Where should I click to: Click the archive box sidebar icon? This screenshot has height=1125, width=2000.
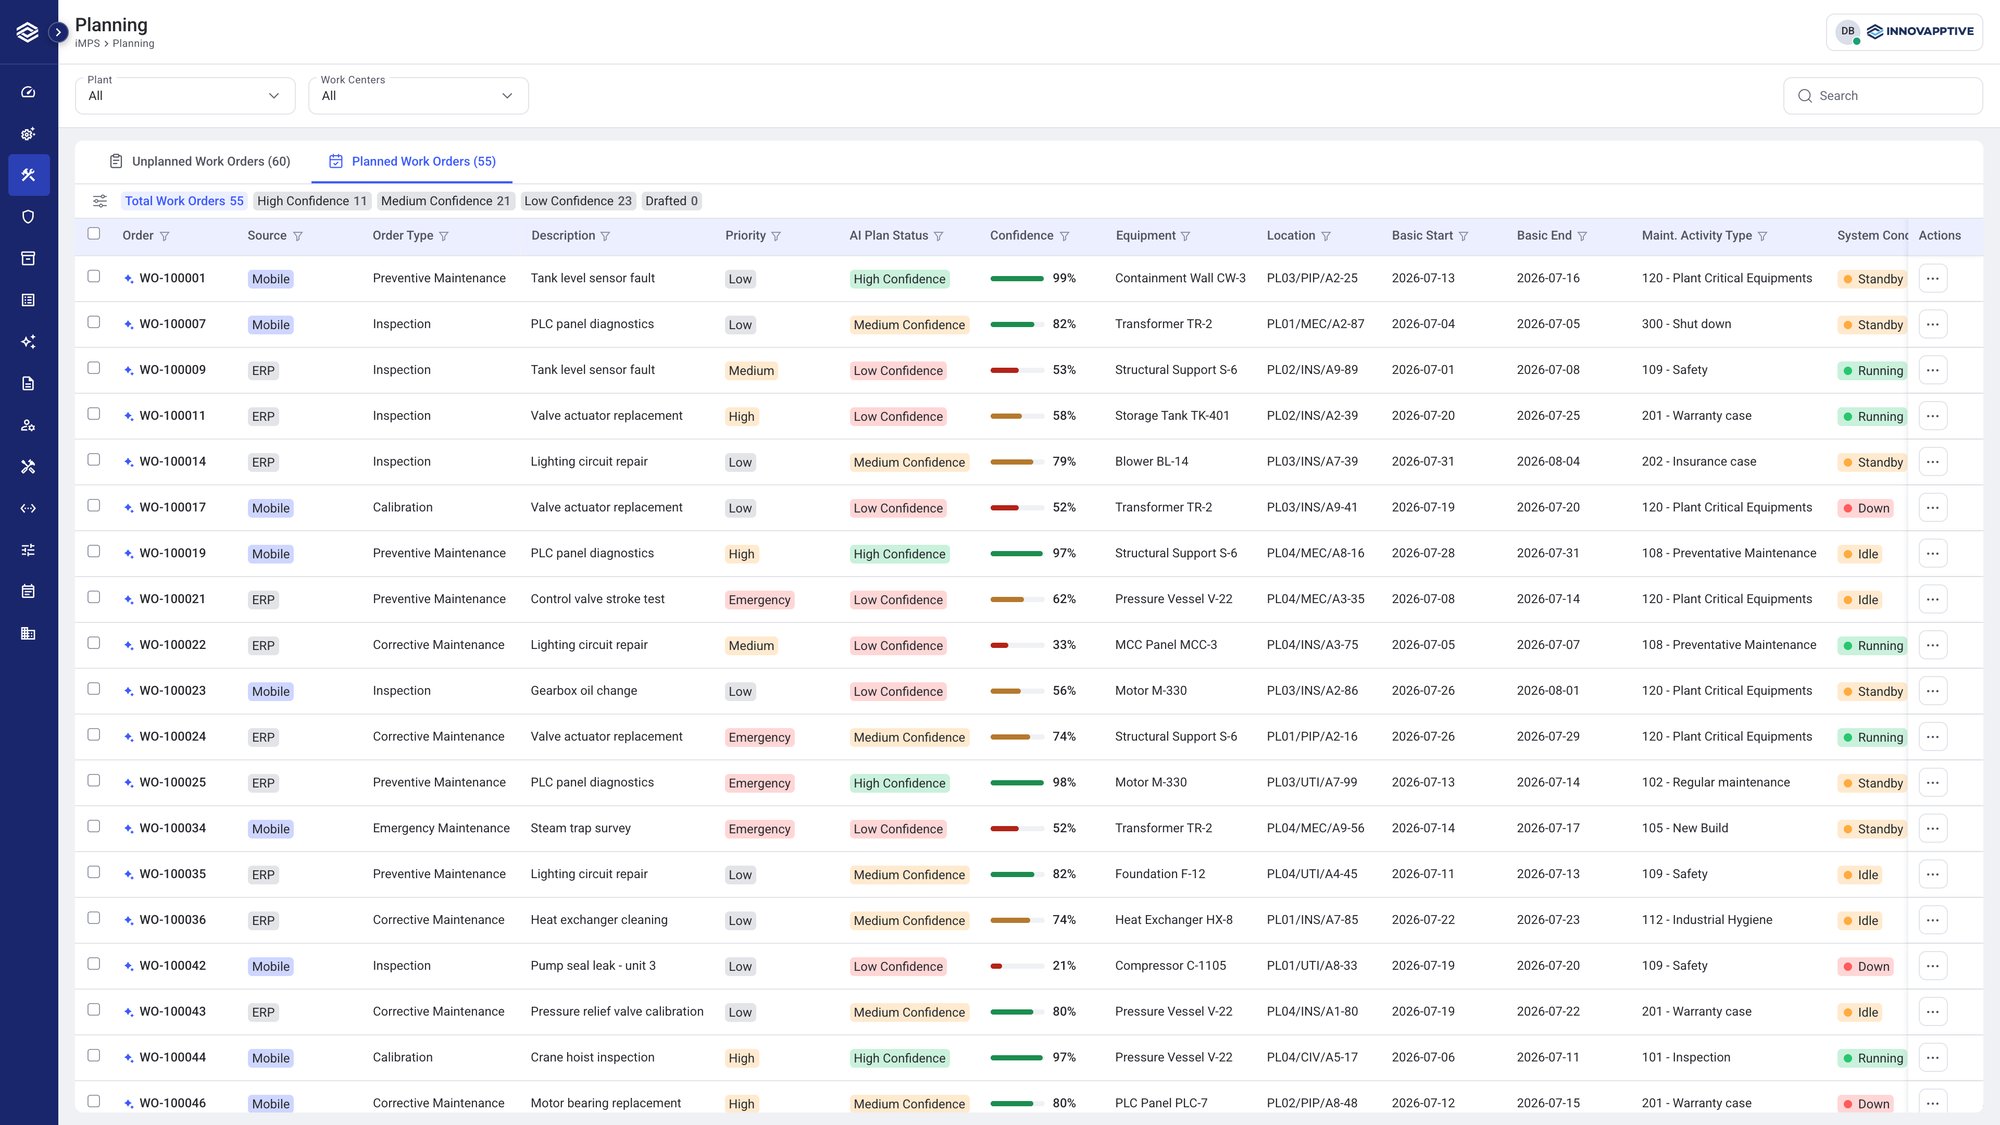click(x=28, y=258)
